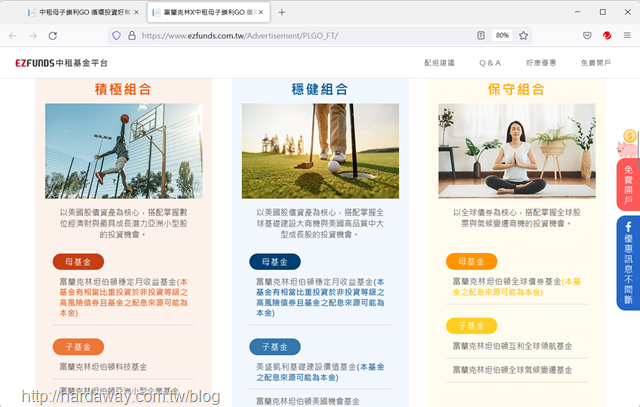
Task: Click the 穩健組合 heading
Action: click(x=320, y=89)
